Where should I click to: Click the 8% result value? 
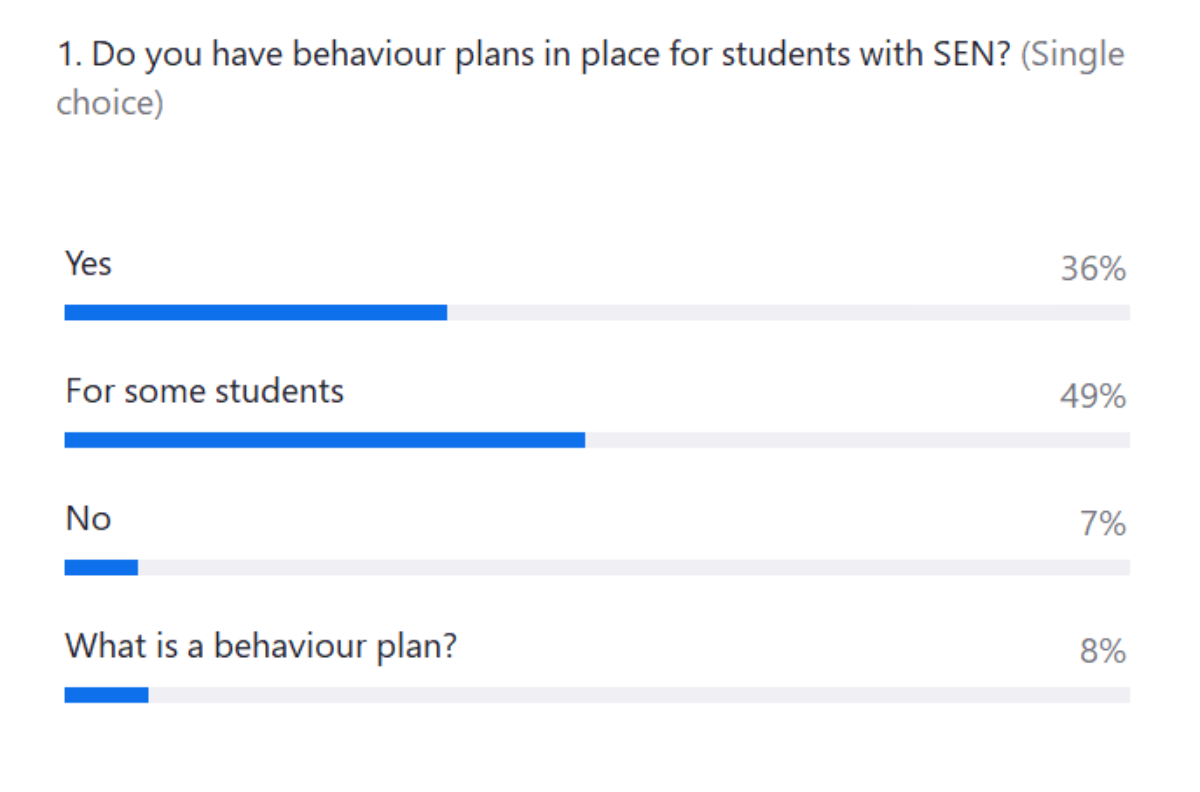(x=1103, y=652)
